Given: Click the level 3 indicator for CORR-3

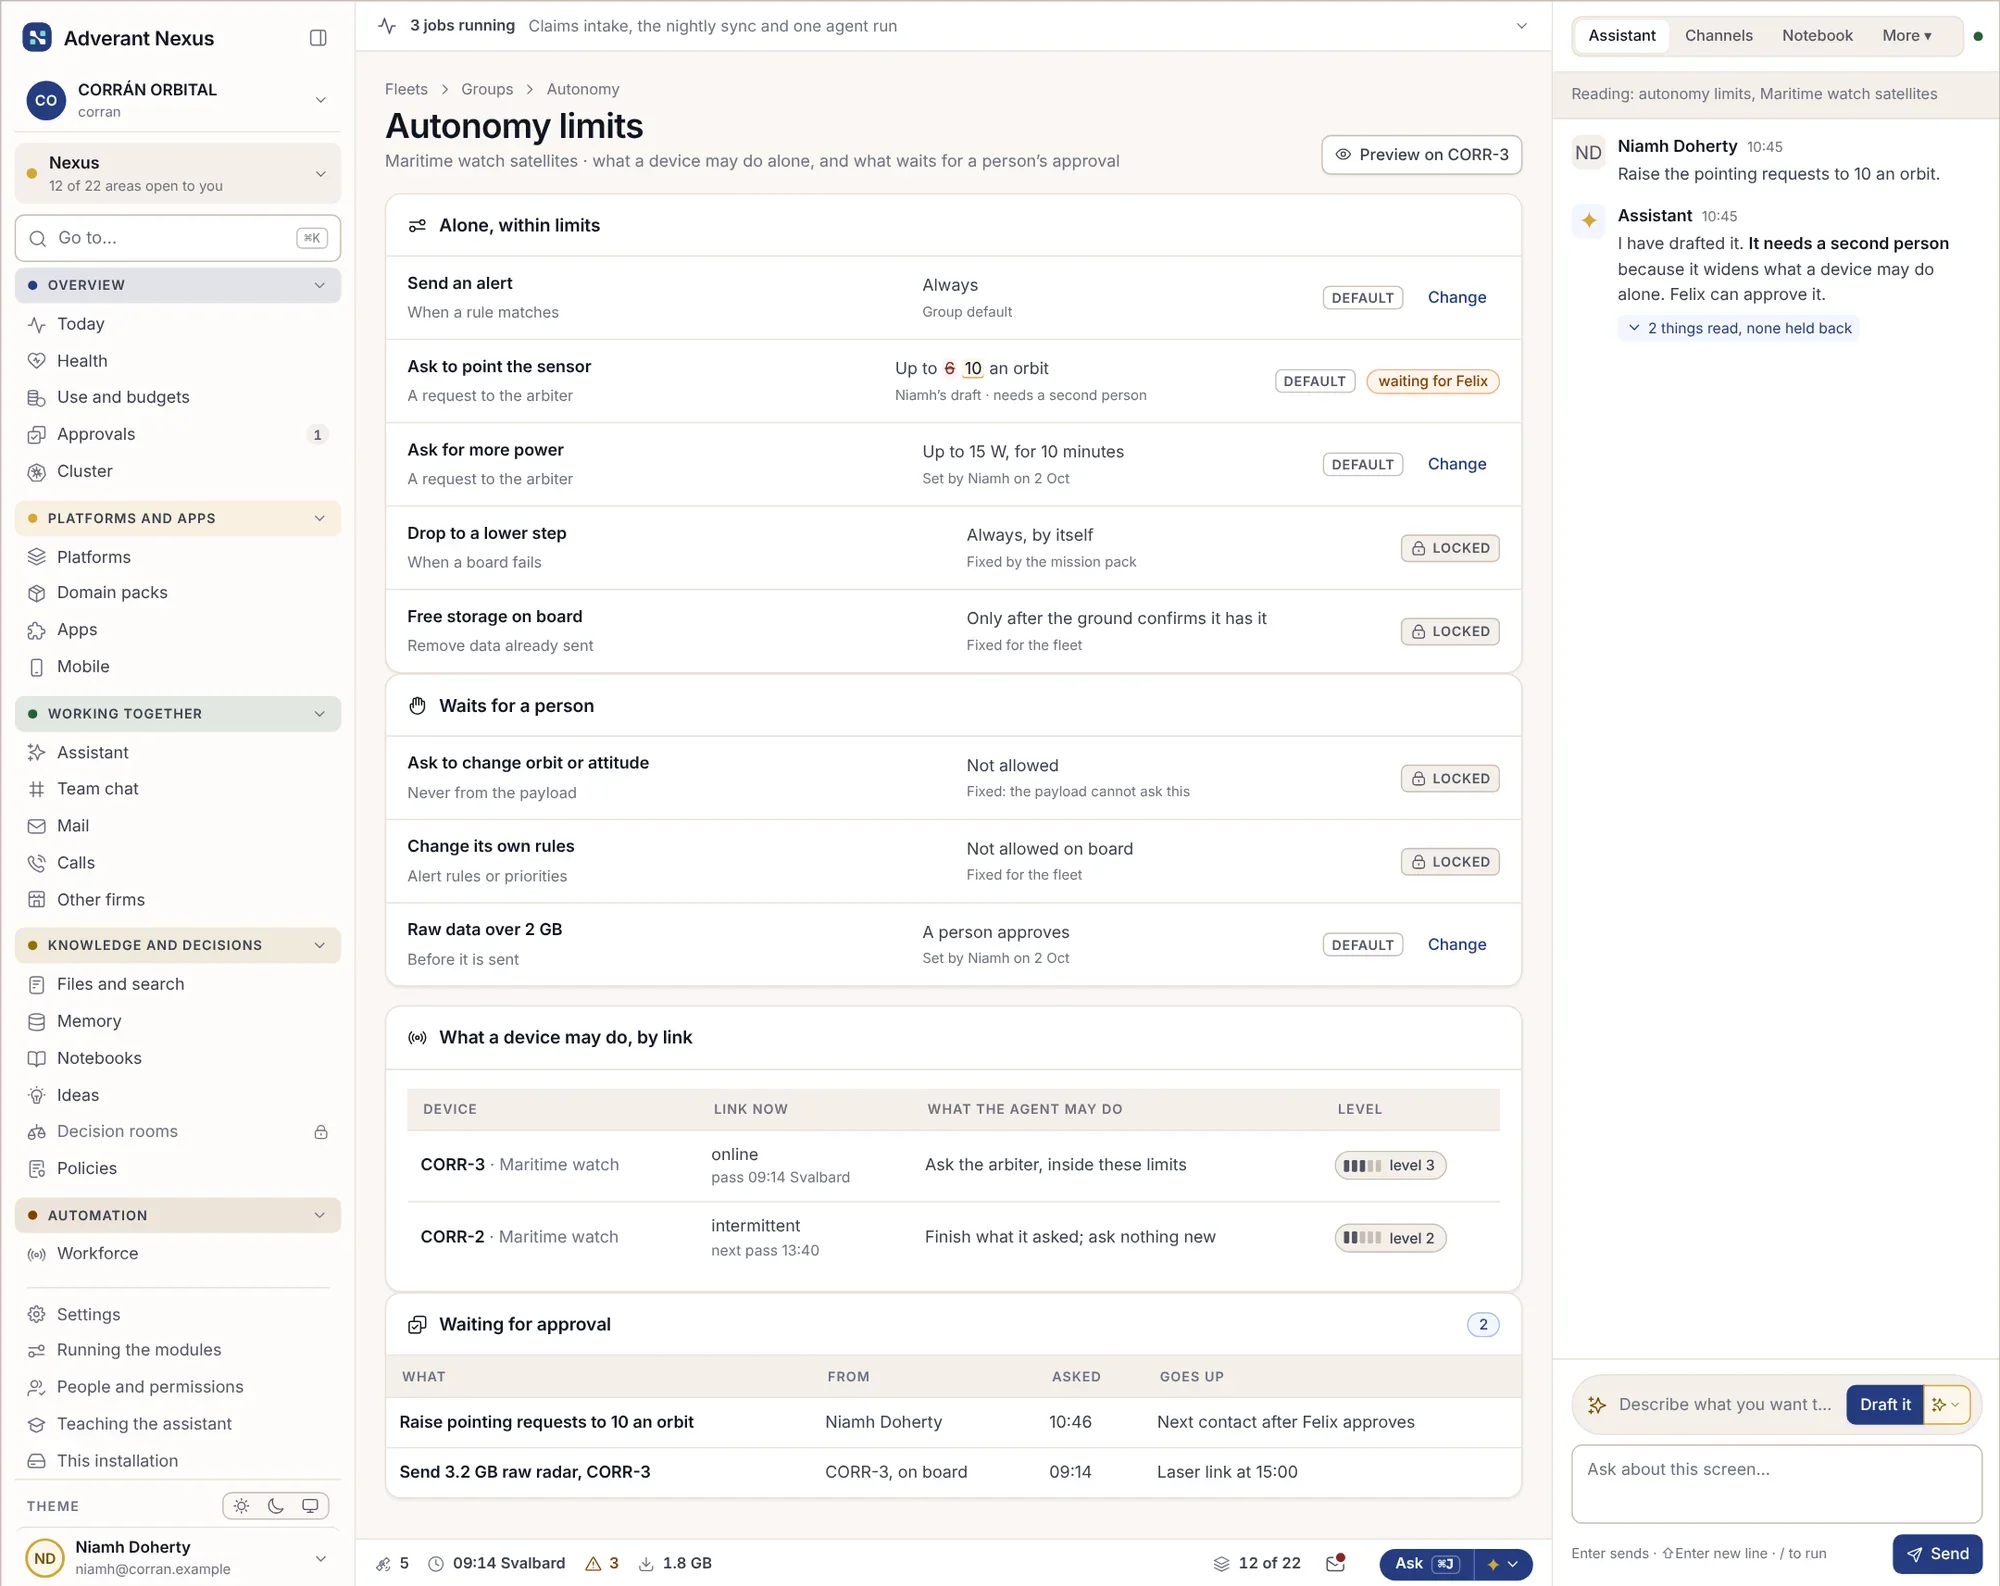Looking at the screenshot, I should (x=1390, y=1166).
